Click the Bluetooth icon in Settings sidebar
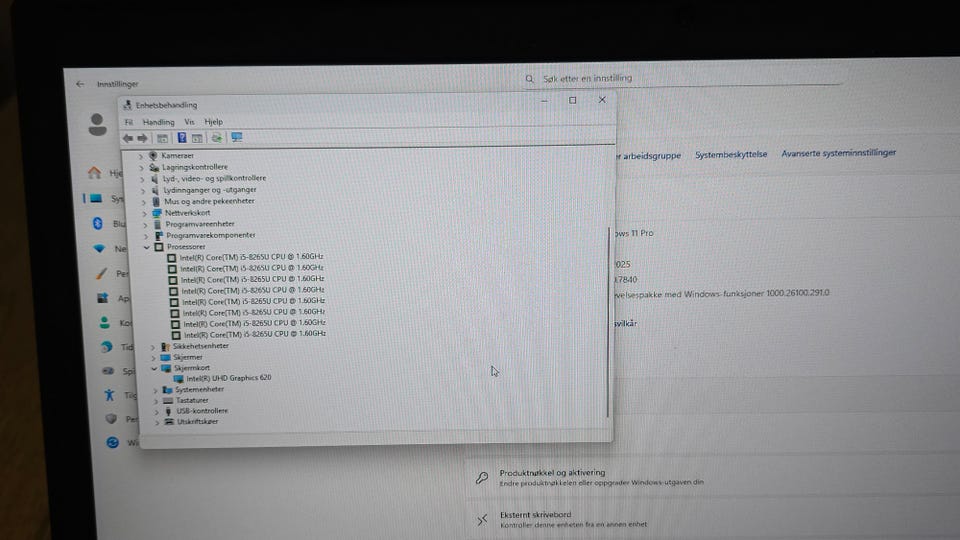The width and height of the screenshot is (960, 540). click(98, 223)
